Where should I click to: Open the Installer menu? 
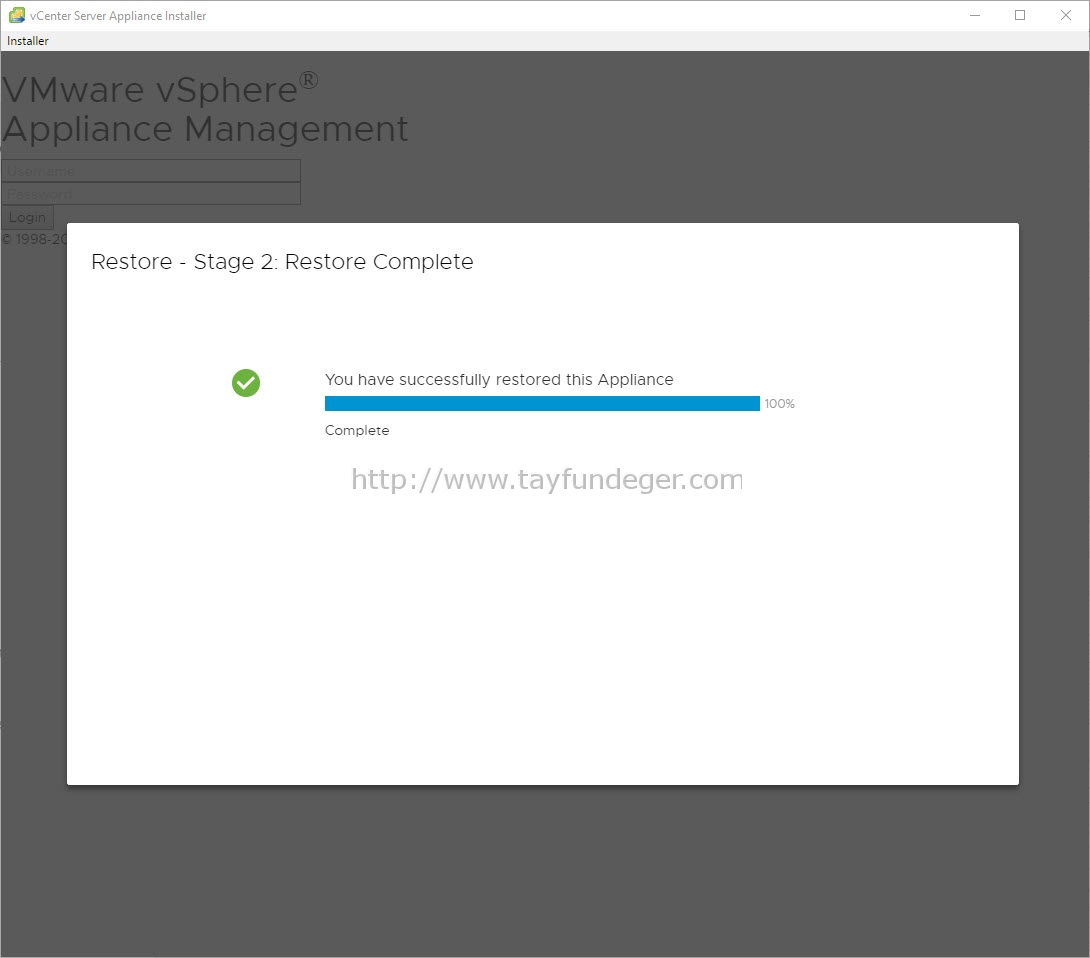(28, 41)
